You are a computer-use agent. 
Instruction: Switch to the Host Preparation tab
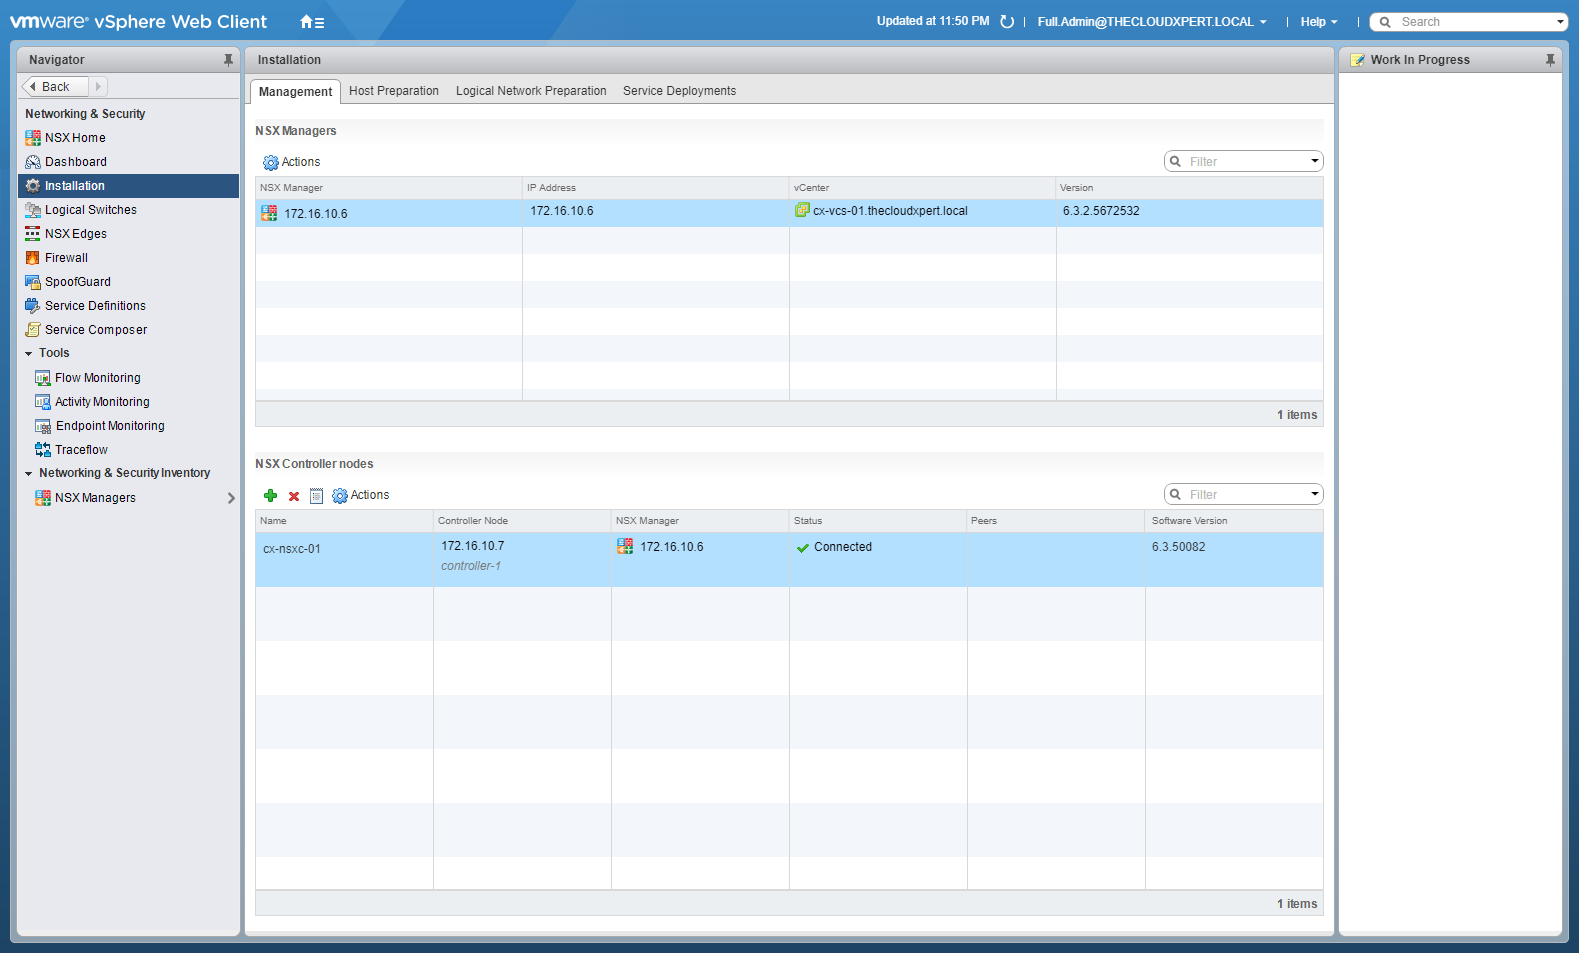pyautogui.click(x=393, y=91)
